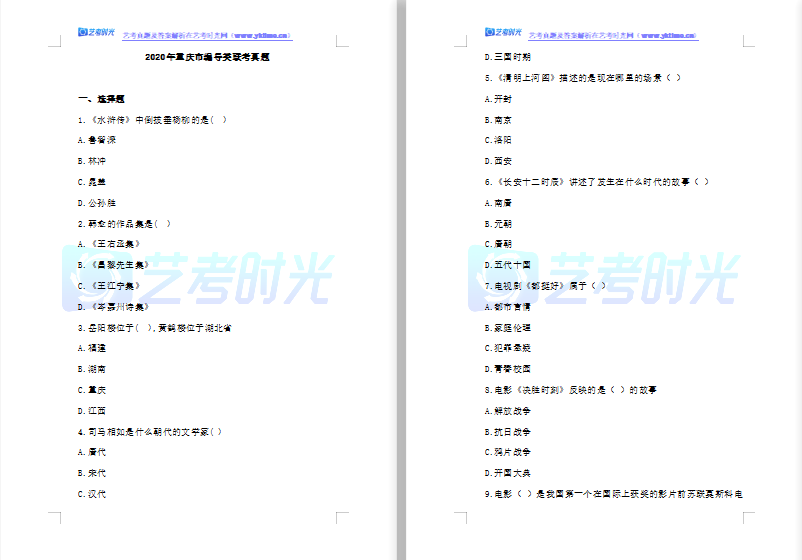The height and width of the screenshot is (560, 802).
Task: Click the section heading 一、选择题
Action: 101,99
